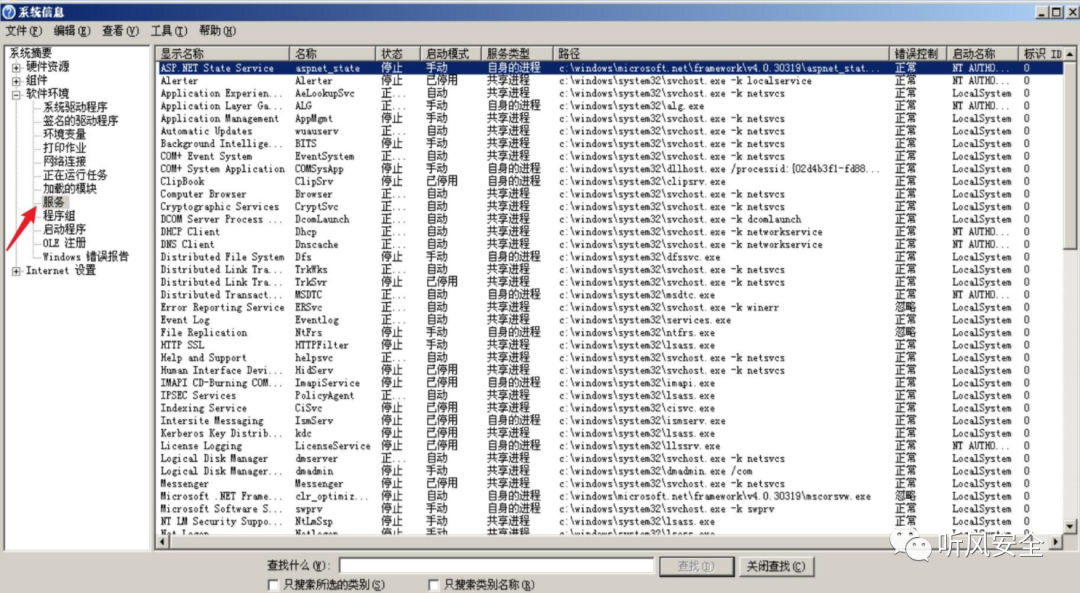This screenshot has width=1080, height=593.
Task: Sort by 显示名称 column header
Action: pyautogui.click(x=222, y=54)
